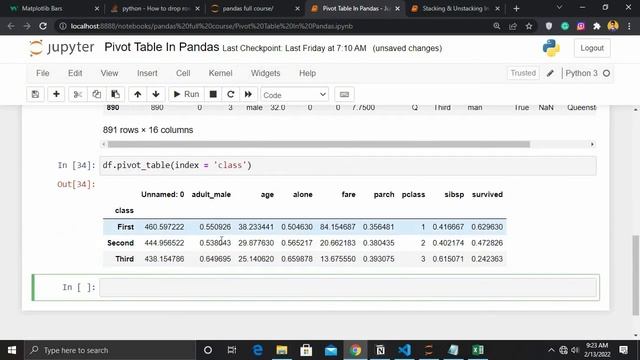
Task: Open tab search dropdown chevron
Action: point(560,7)
